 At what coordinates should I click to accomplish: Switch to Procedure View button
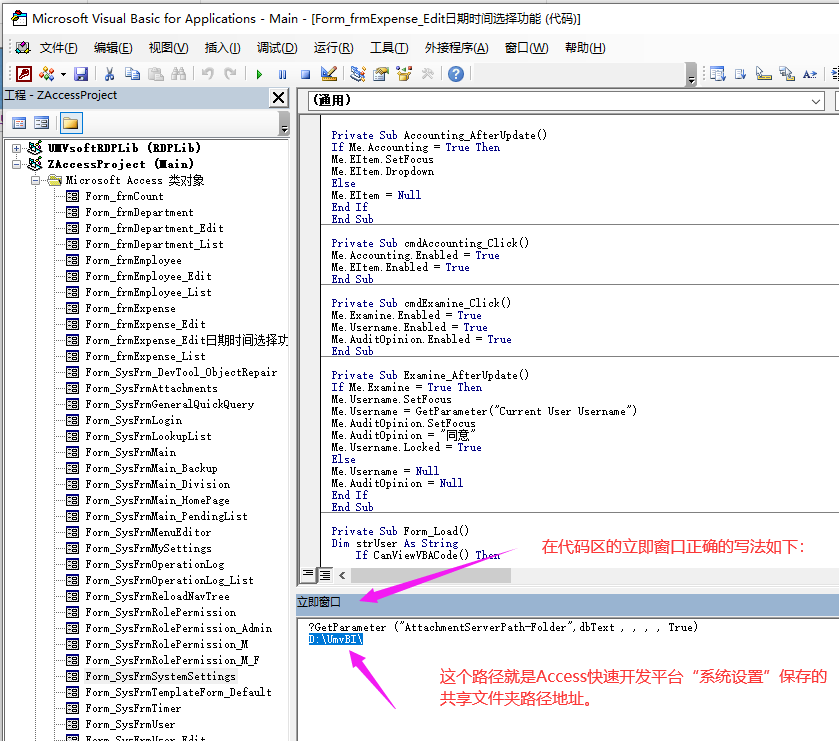tap(308, 575)
